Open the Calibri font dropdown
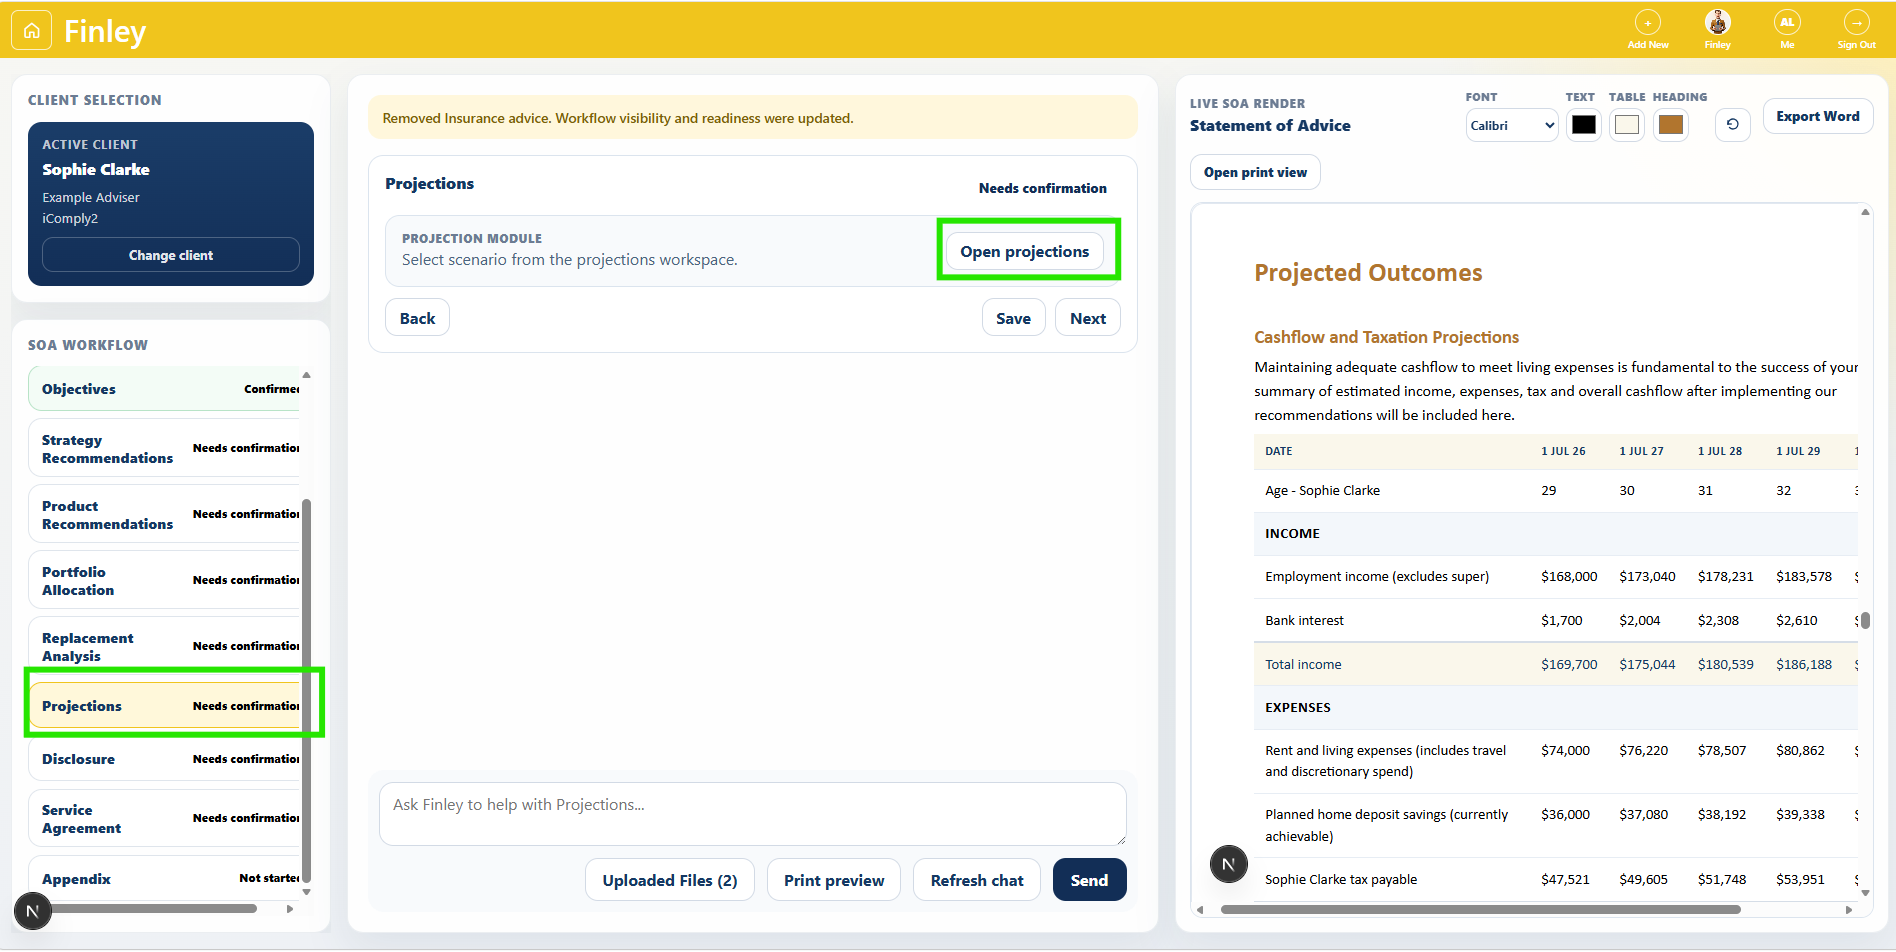This screenshot has width=1896, height=952. pos(1511,125)
